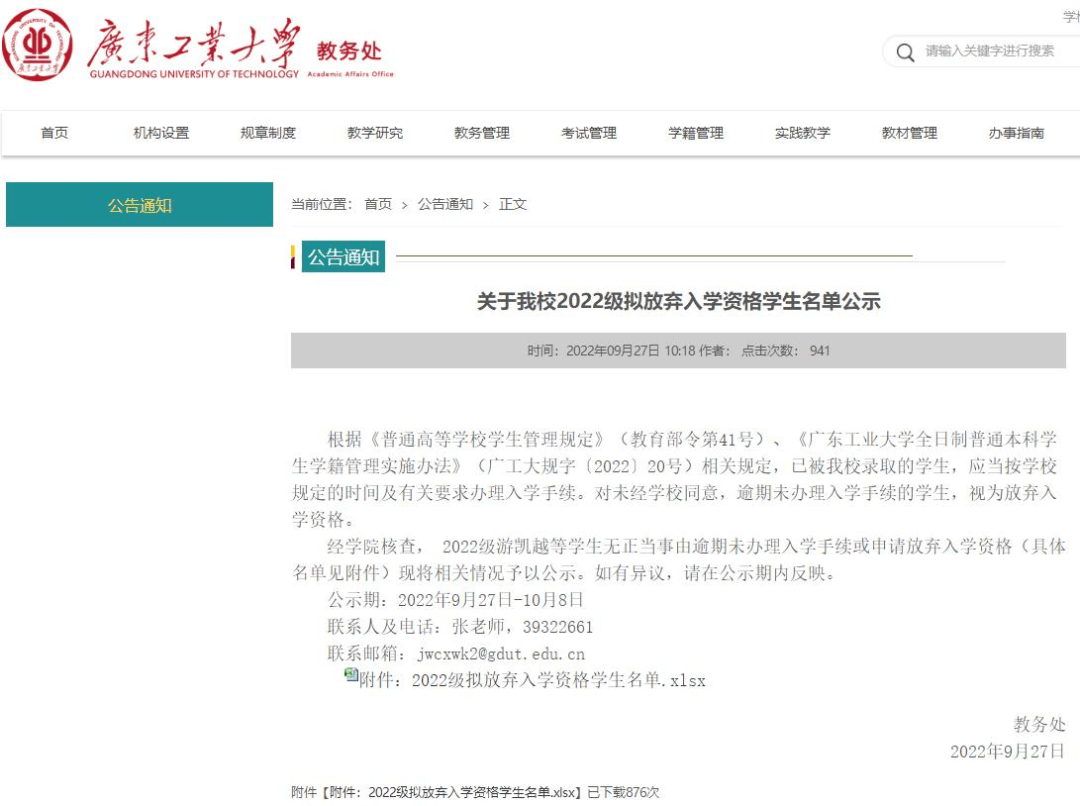Select 公告通知 in the left sidebar
Image resolution: width=1080 pixels, height=806 pixels.
point(140,205)
